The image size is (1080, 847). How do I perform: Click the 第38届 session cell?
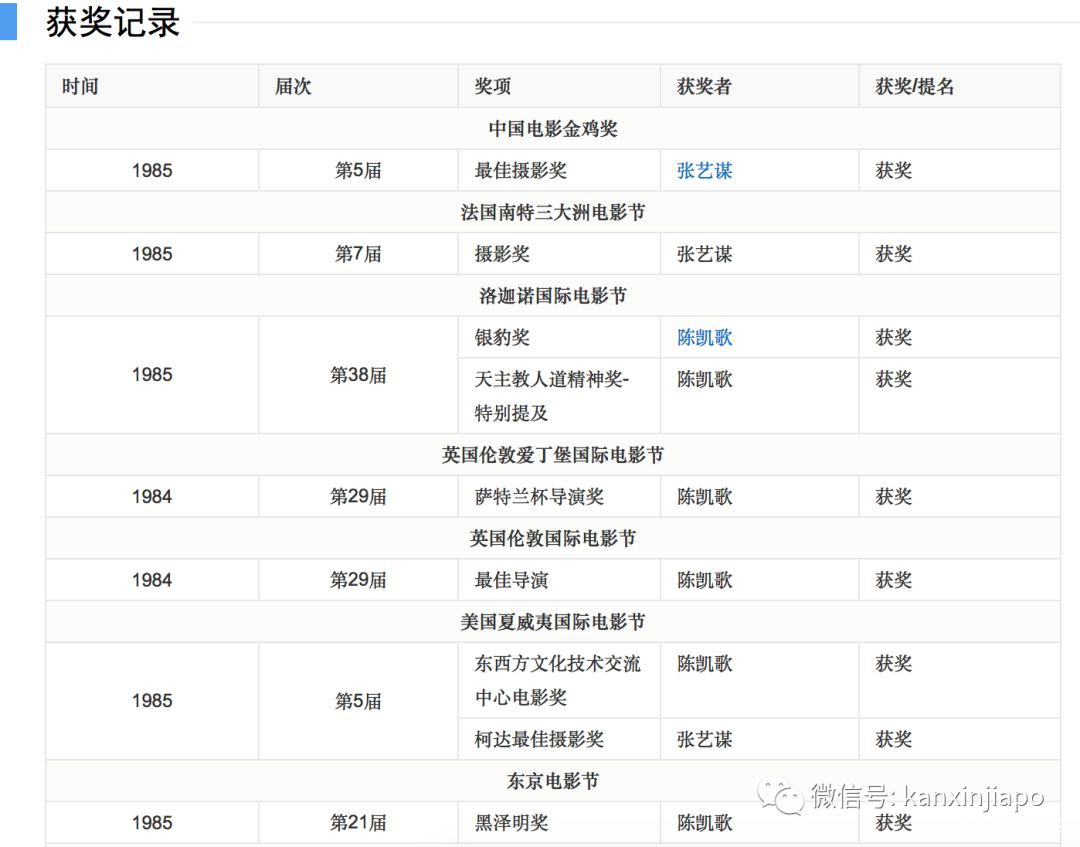click(358, 376)
